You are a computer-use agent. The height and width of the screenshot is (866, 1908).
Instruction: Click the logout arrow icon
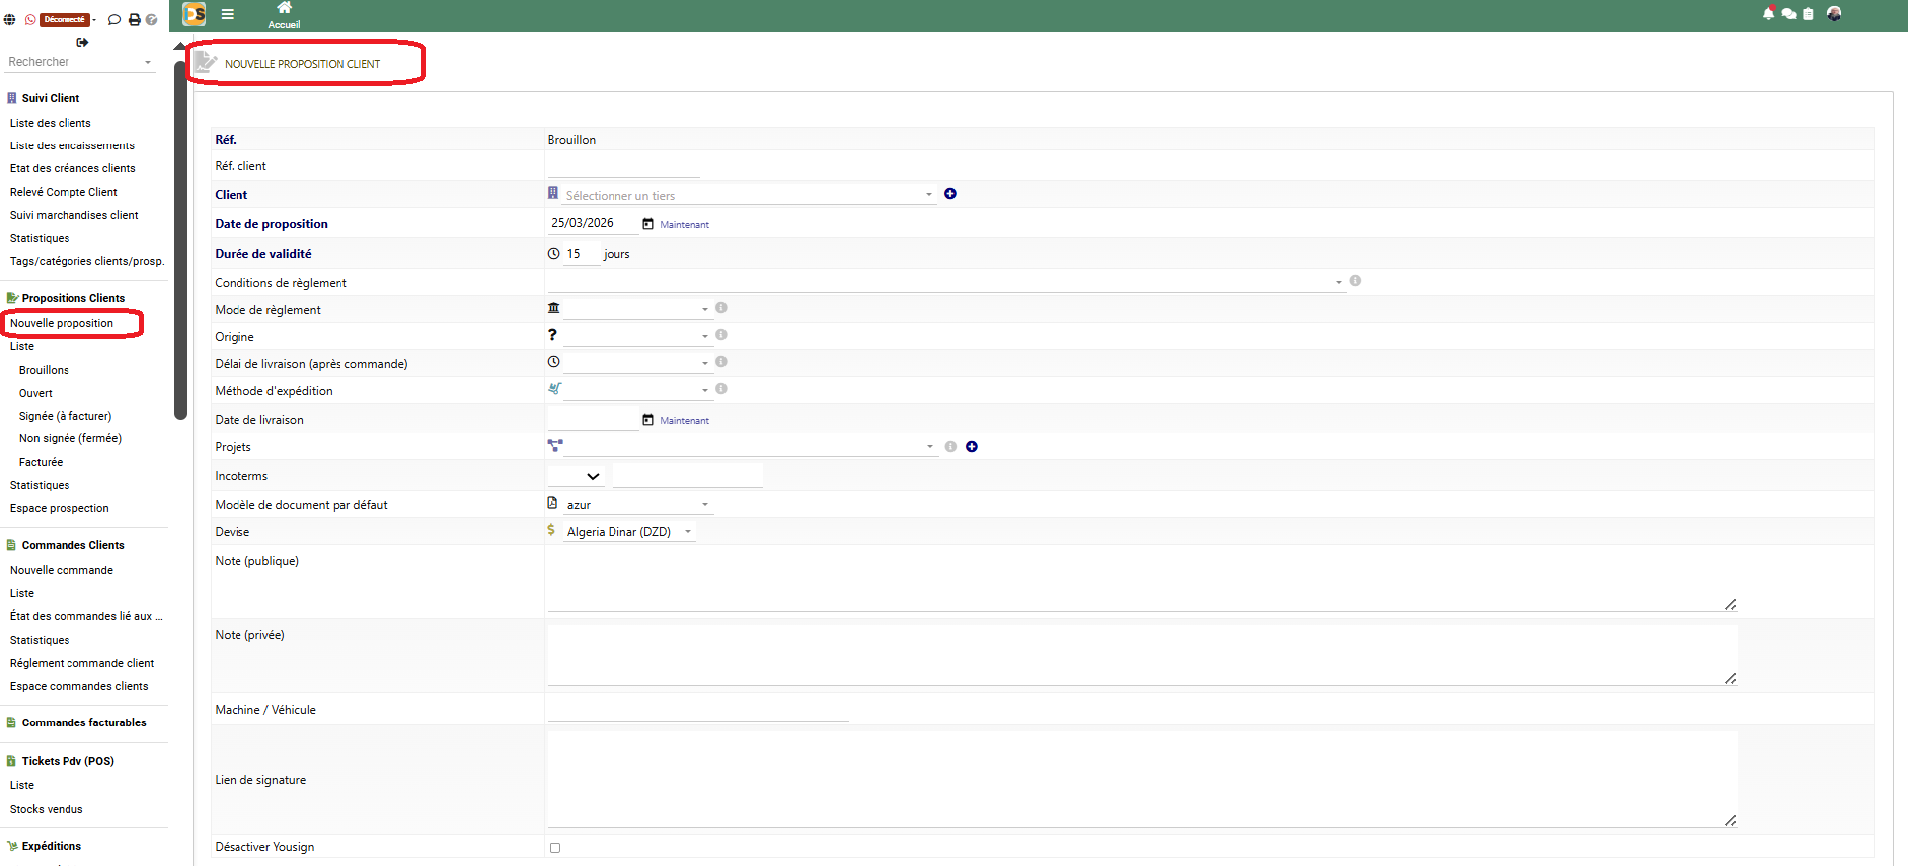coord(82,42)
